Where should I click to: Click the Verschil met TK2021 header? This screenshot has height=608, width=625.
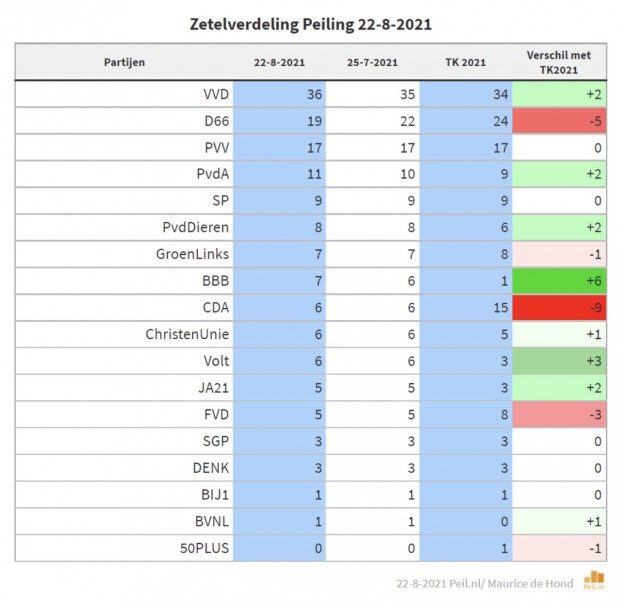(x=559, y=62)
